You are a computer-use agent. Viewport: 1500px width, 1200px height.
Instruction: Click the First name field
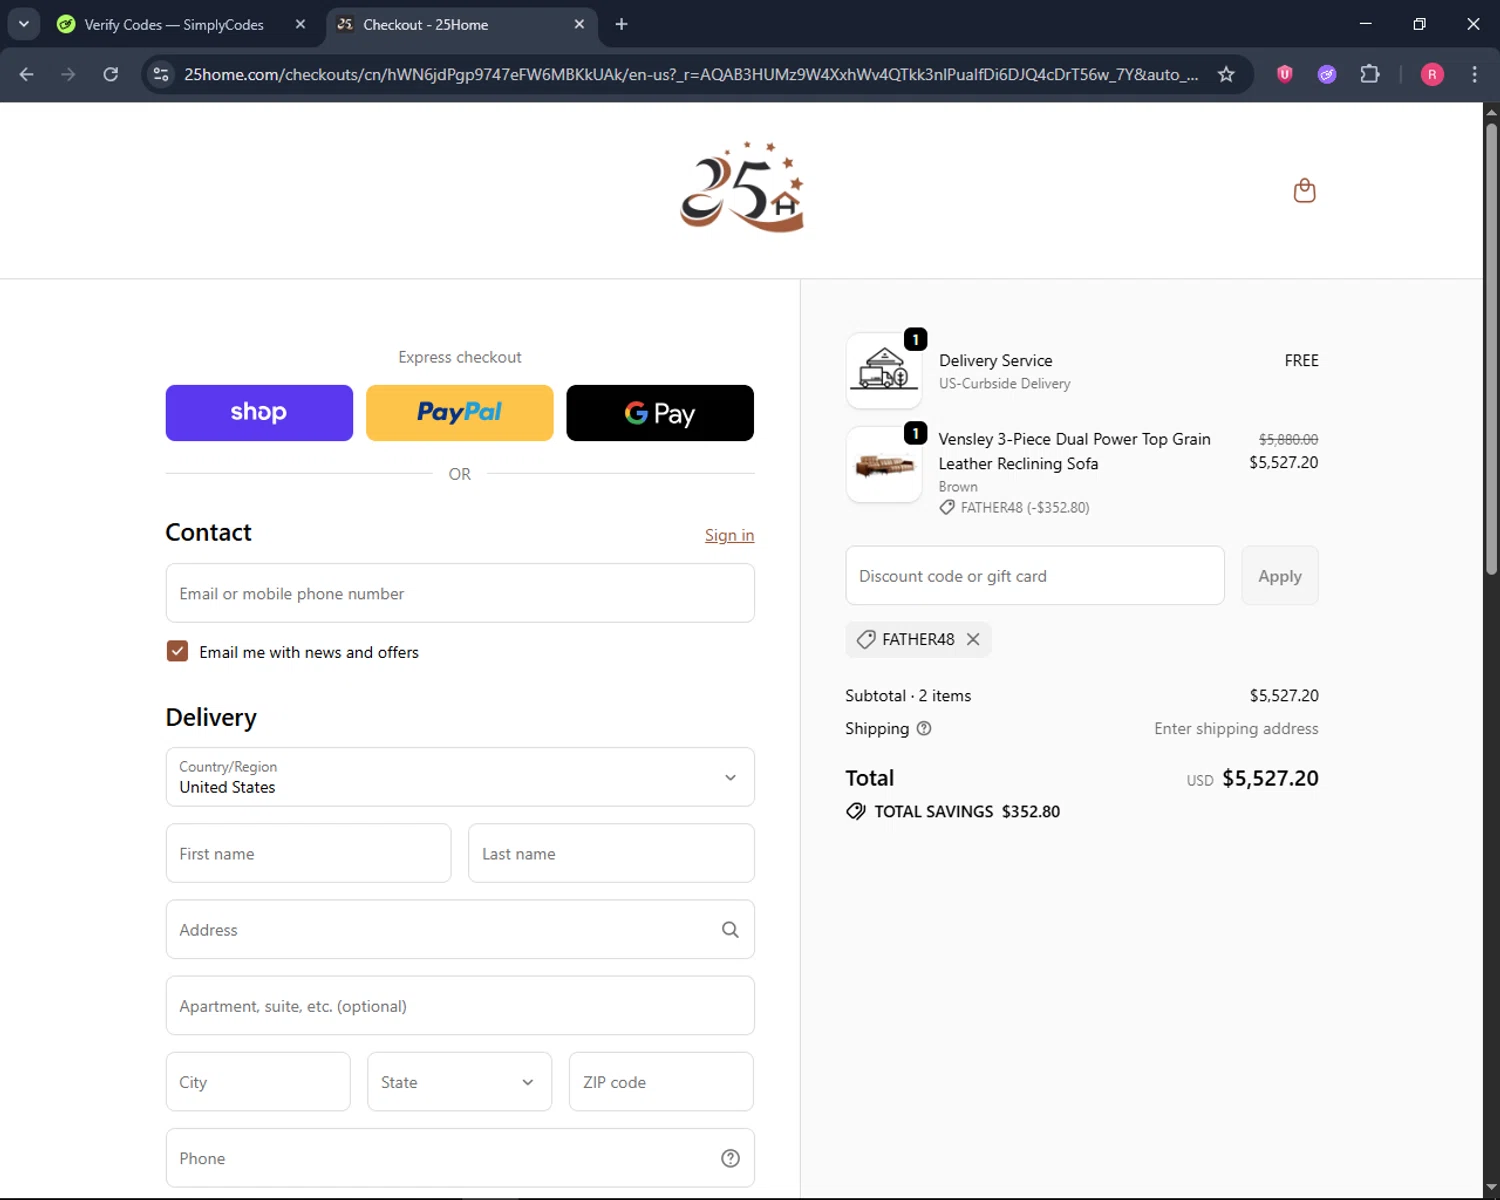coord(308,853)
